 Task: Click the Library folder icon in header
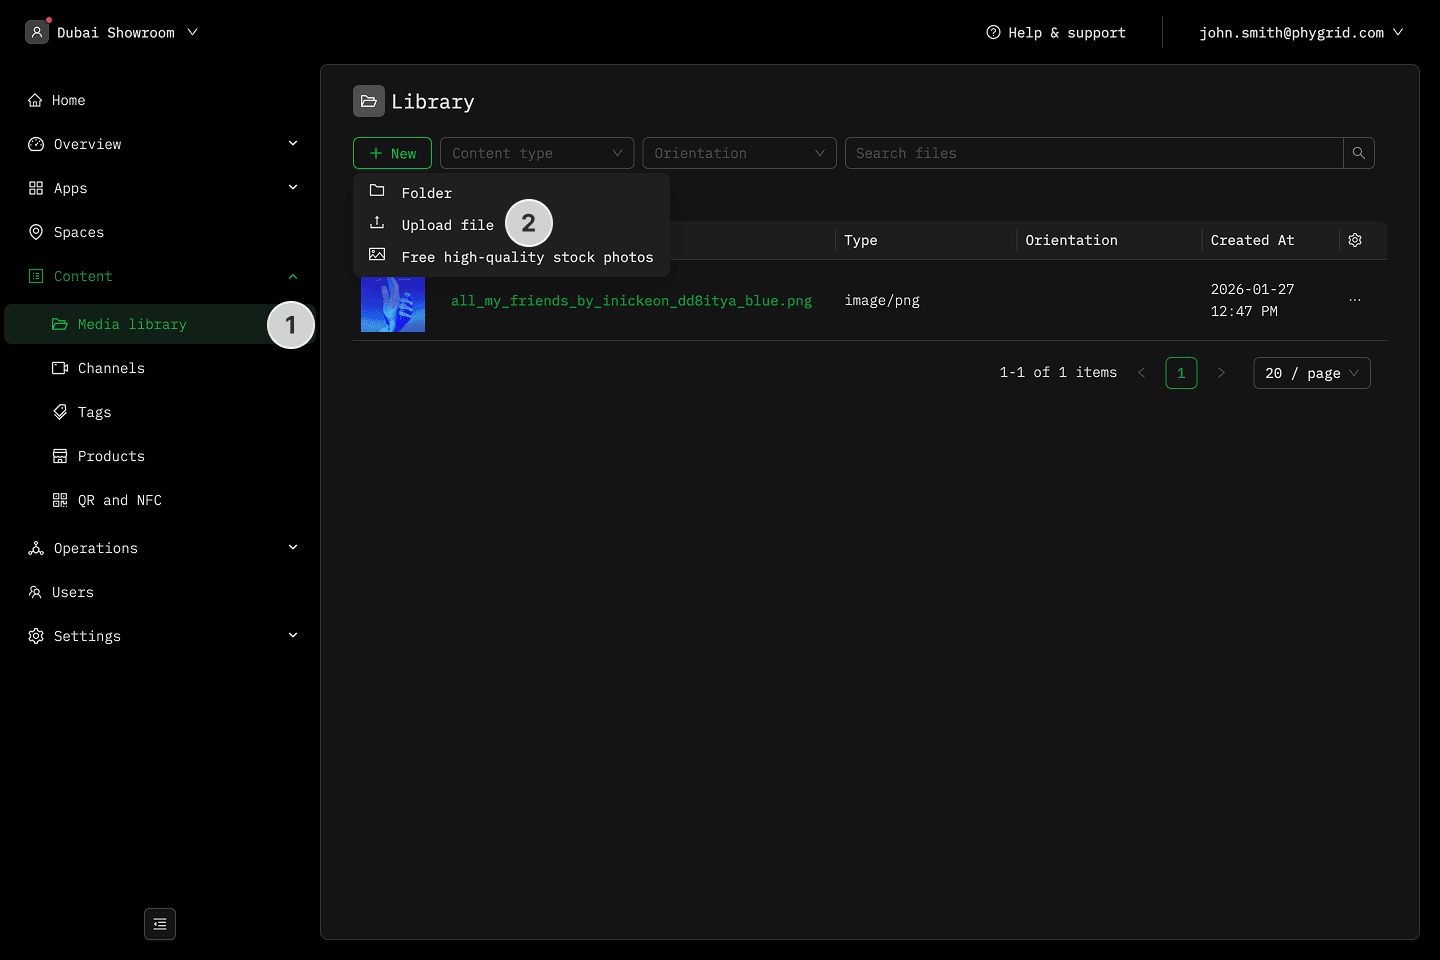click(x=369, y=102)
